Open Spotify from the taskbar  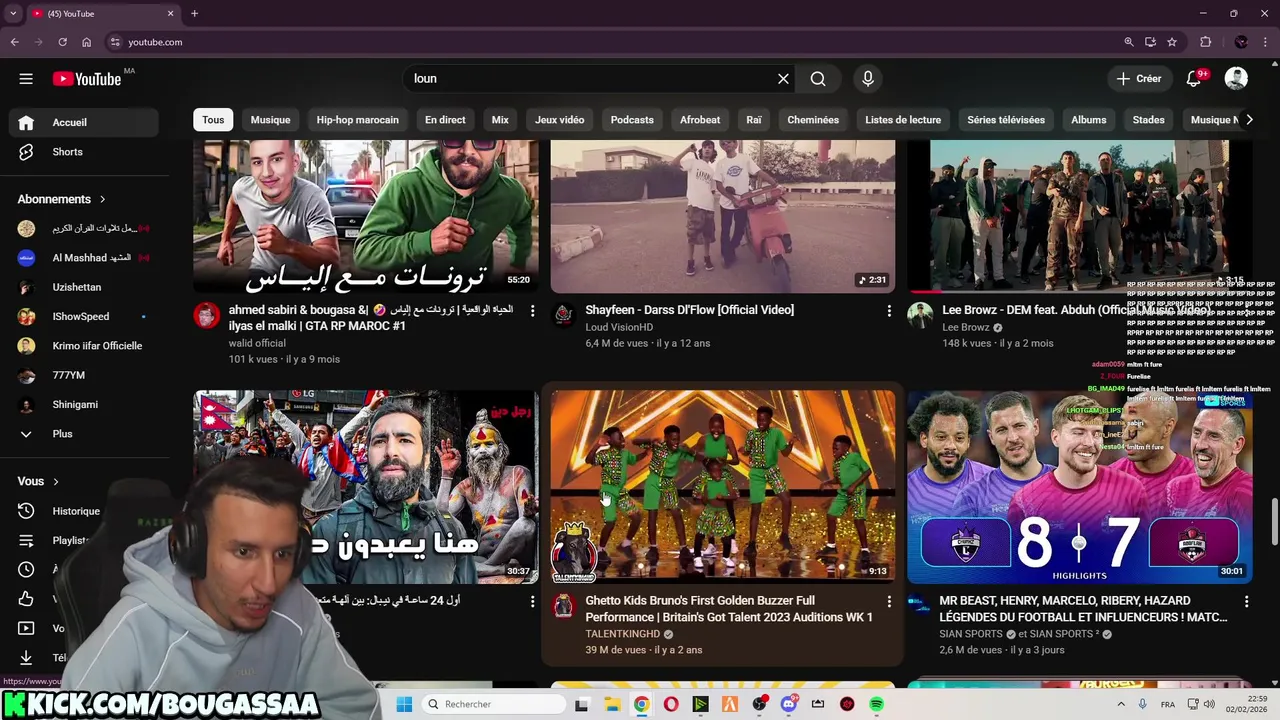click(x=876, y=704)
